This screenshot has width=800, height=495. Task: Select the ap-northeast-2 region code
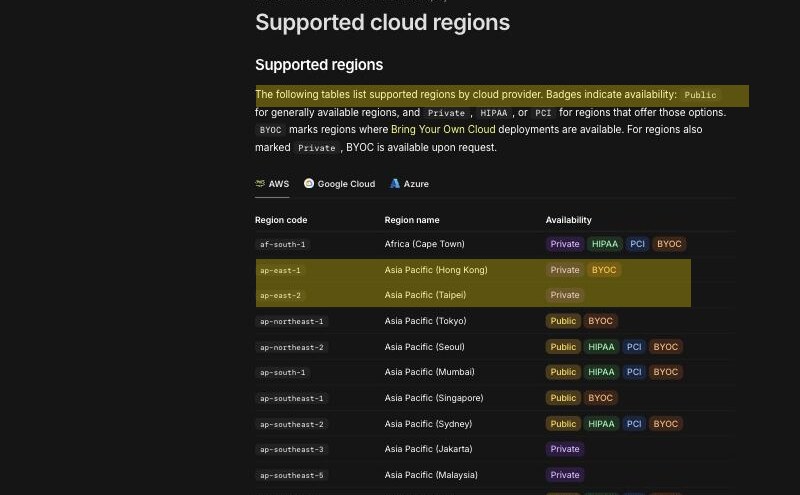tap(292, 348)
